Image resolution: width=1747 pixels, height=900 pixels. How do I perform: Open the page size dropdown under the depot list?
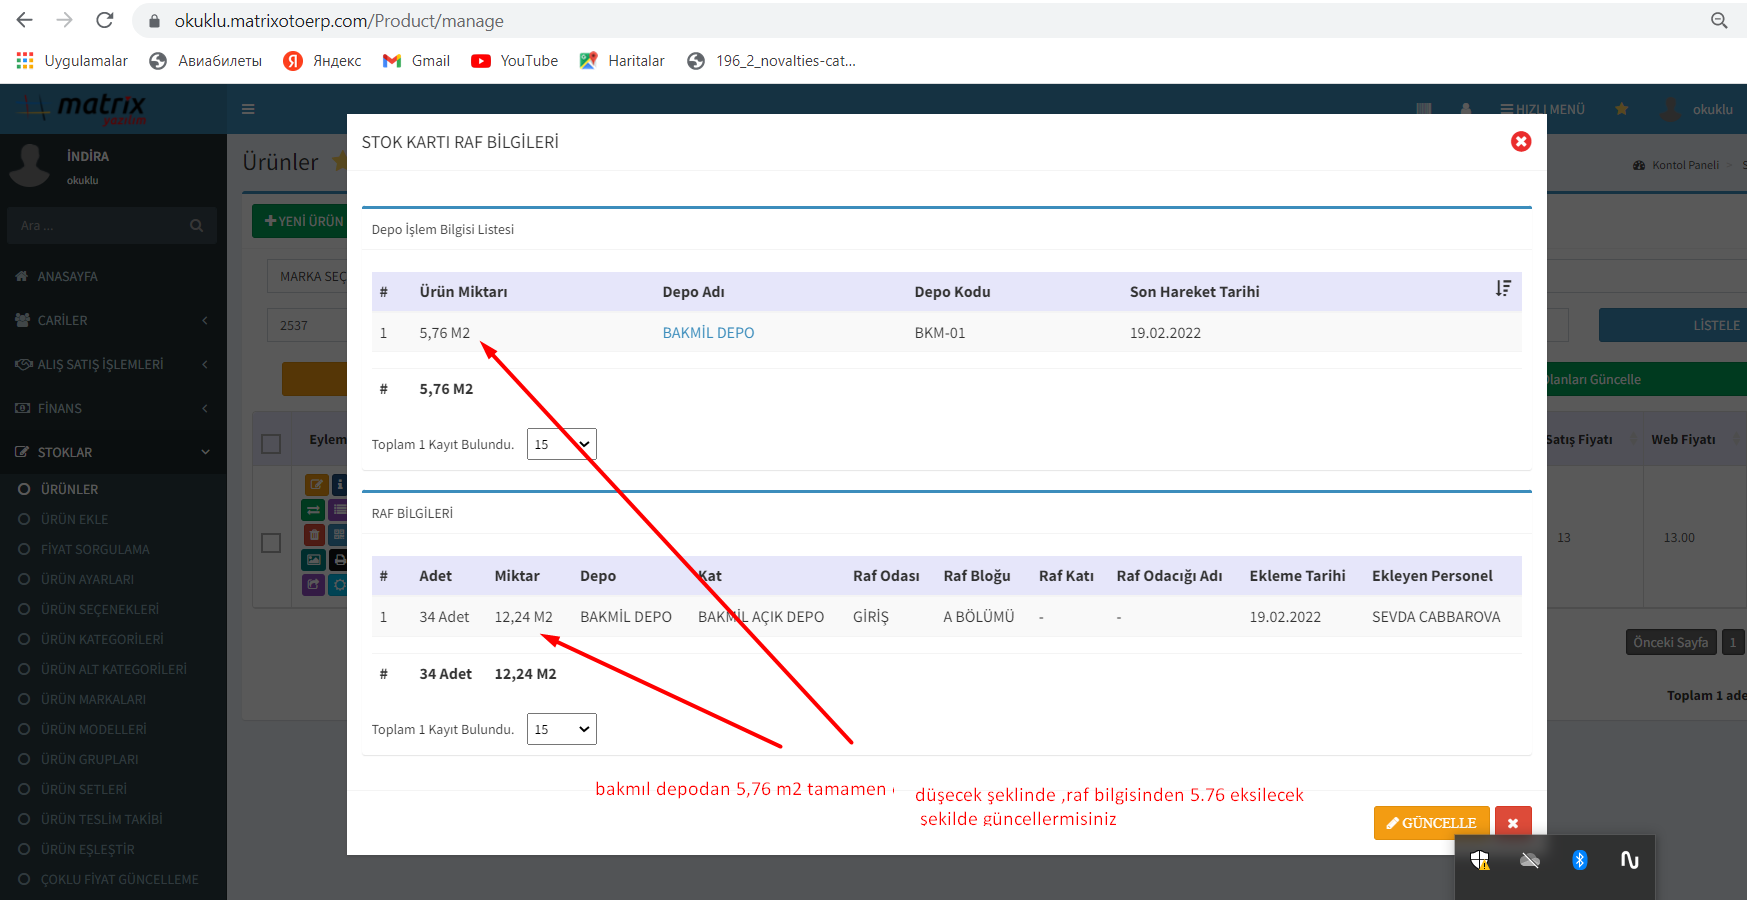[561, 444]
